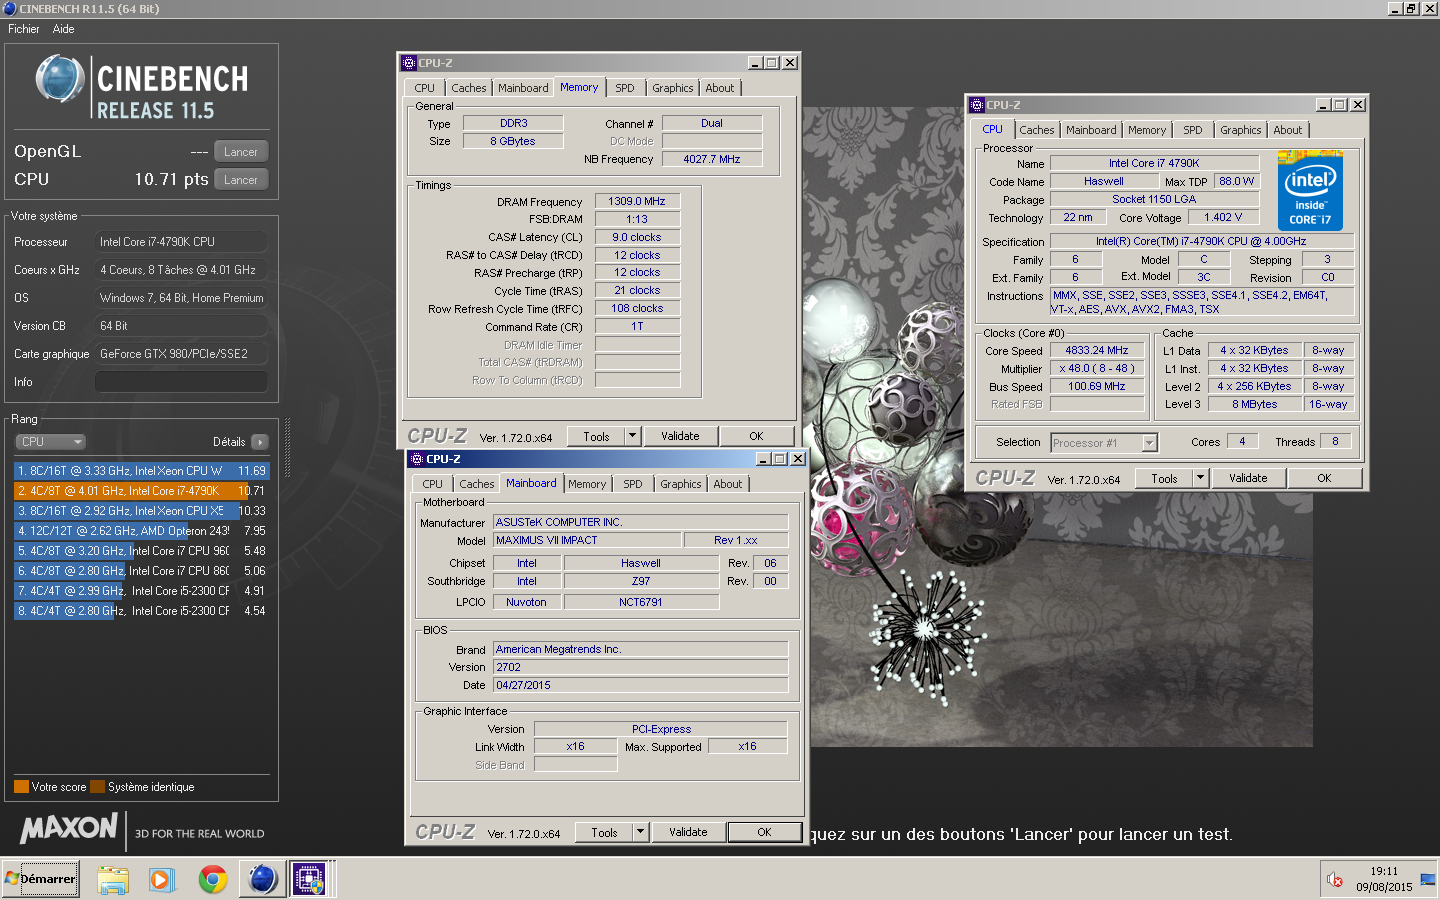Open Memory tab in Mainboard CPU-Z window
Image resolution: width=1440 pixels, height=900 pixels.
pos(587,484)
